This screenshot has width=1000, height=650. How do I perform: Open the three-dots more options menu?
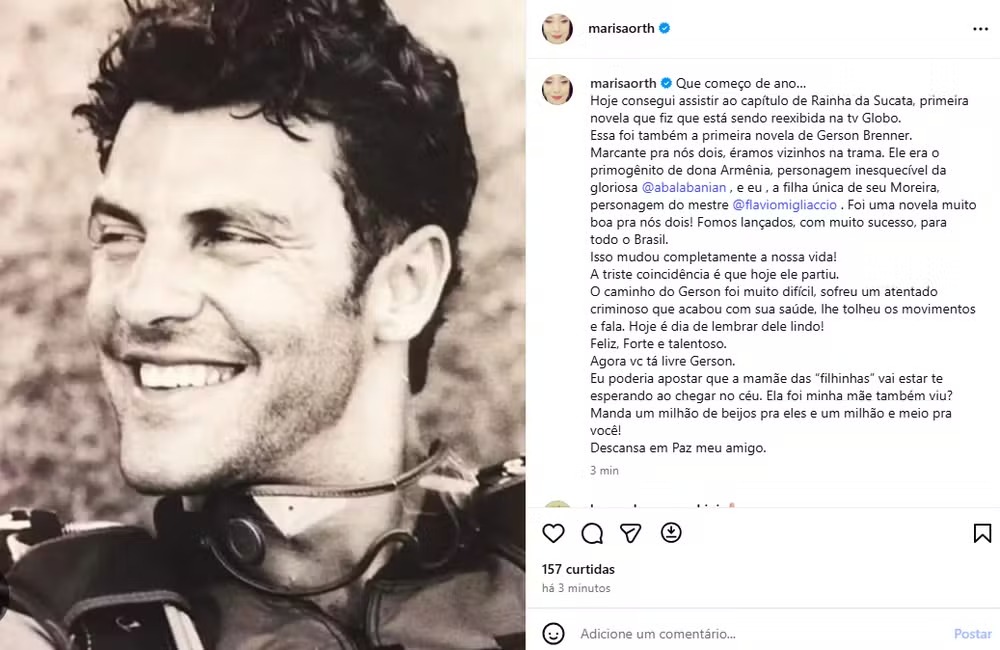pos(980,29)
